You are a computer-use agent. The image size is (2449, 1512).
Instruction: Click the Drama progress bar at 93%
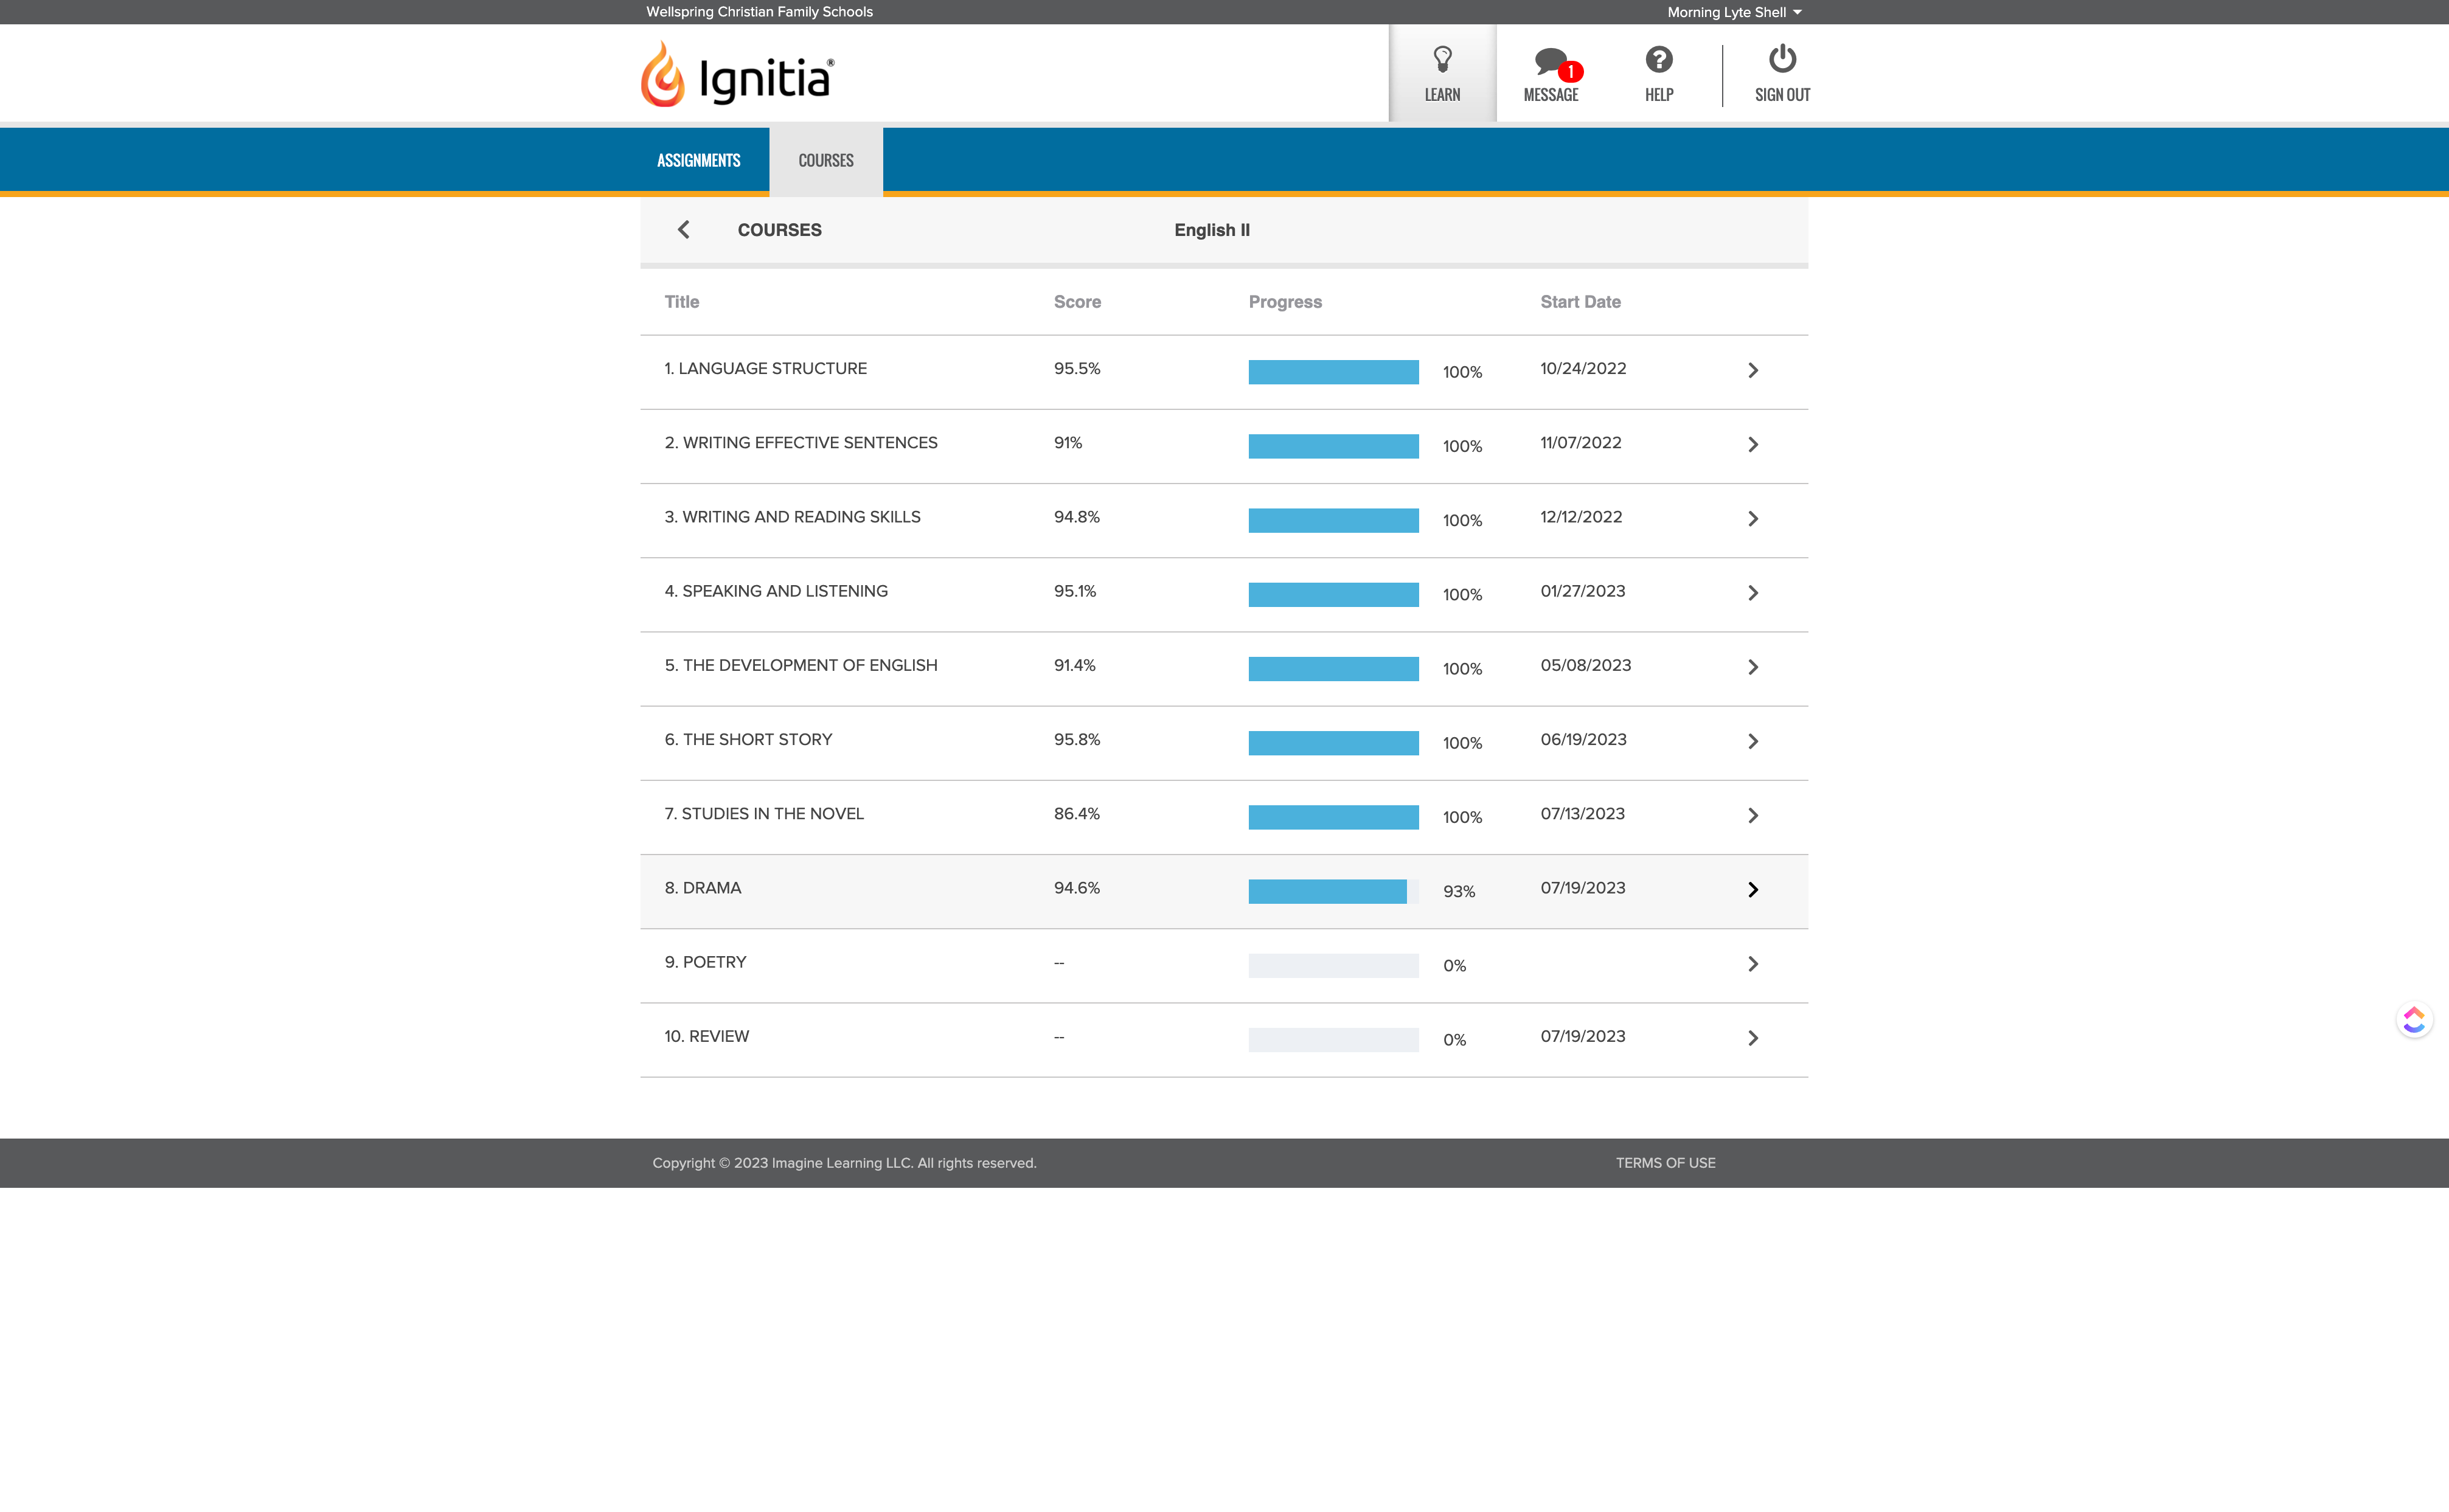(x=1333, y=891)
